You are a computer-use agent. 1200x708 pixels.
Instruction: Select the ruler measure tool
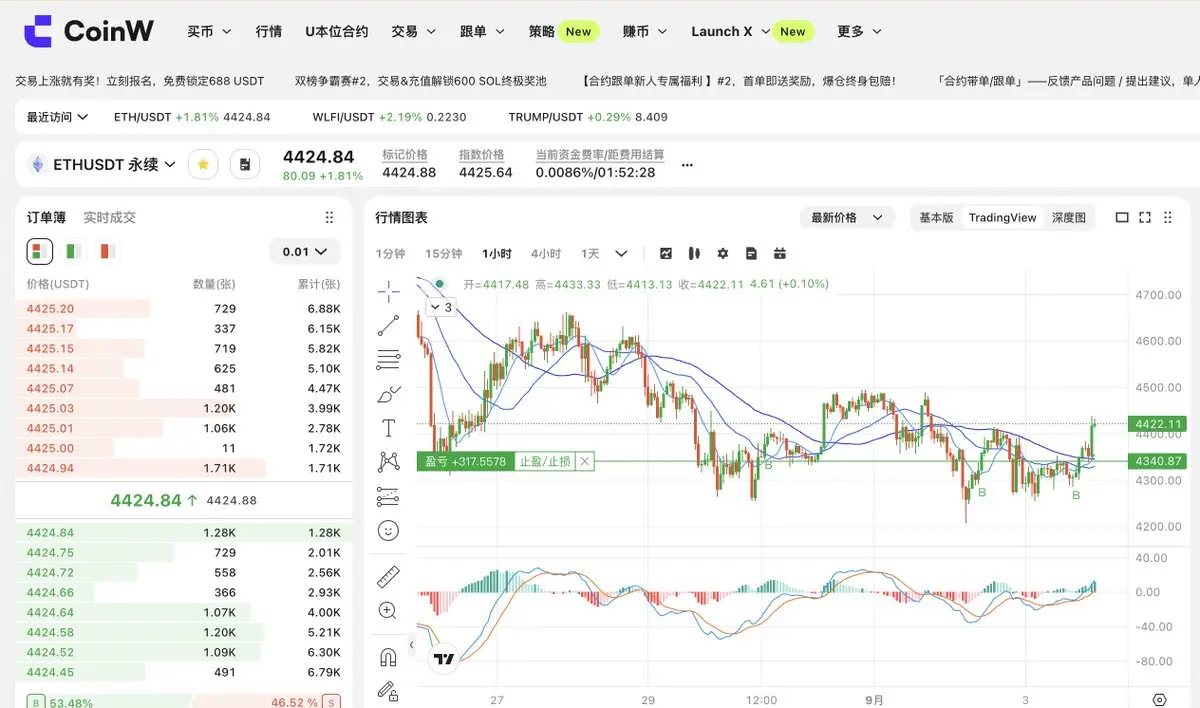388,576
